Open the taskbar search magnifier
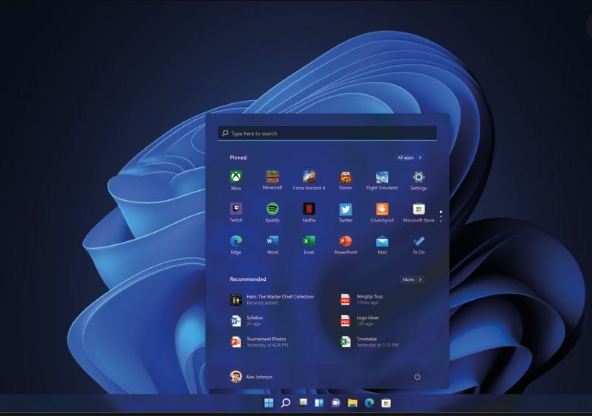Screen dimensions: 592x416 click(286, 403)
